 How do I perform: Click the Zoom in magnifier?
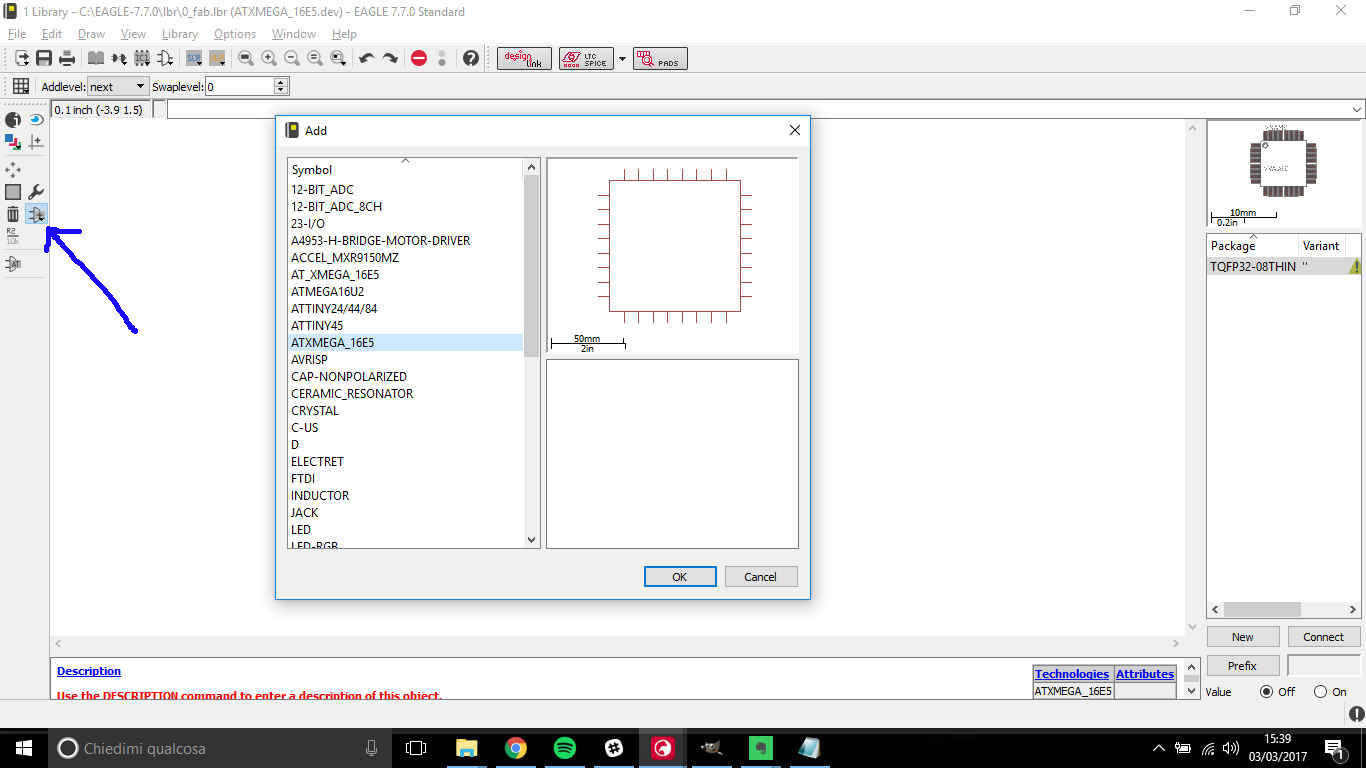pyautogui.click(x=269, y=59)
